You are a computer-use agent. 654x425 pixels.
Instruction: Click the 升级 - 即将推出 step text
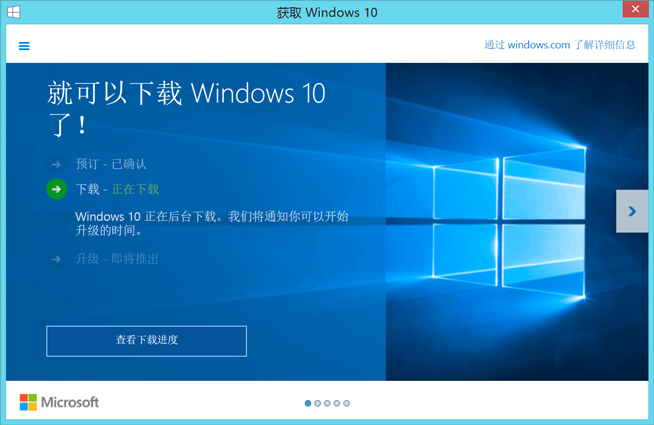tap(117, 259)
